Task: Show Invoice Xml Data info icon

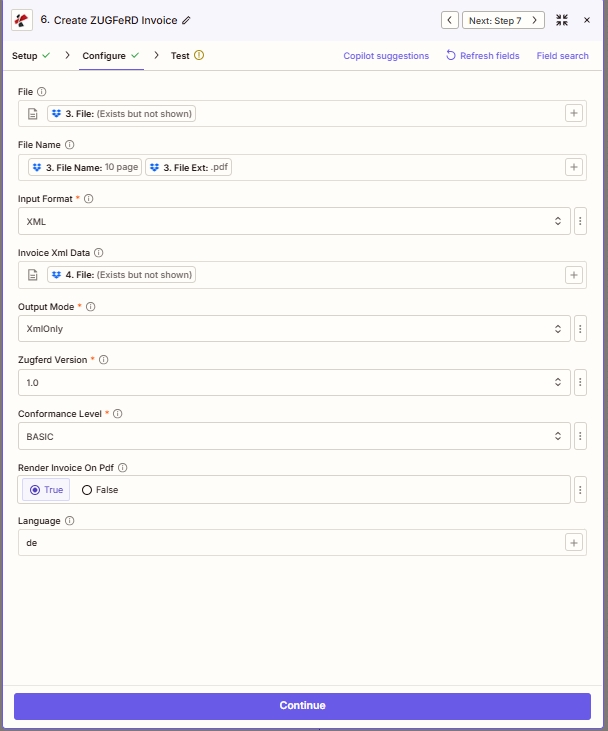Action: point(98,253)
